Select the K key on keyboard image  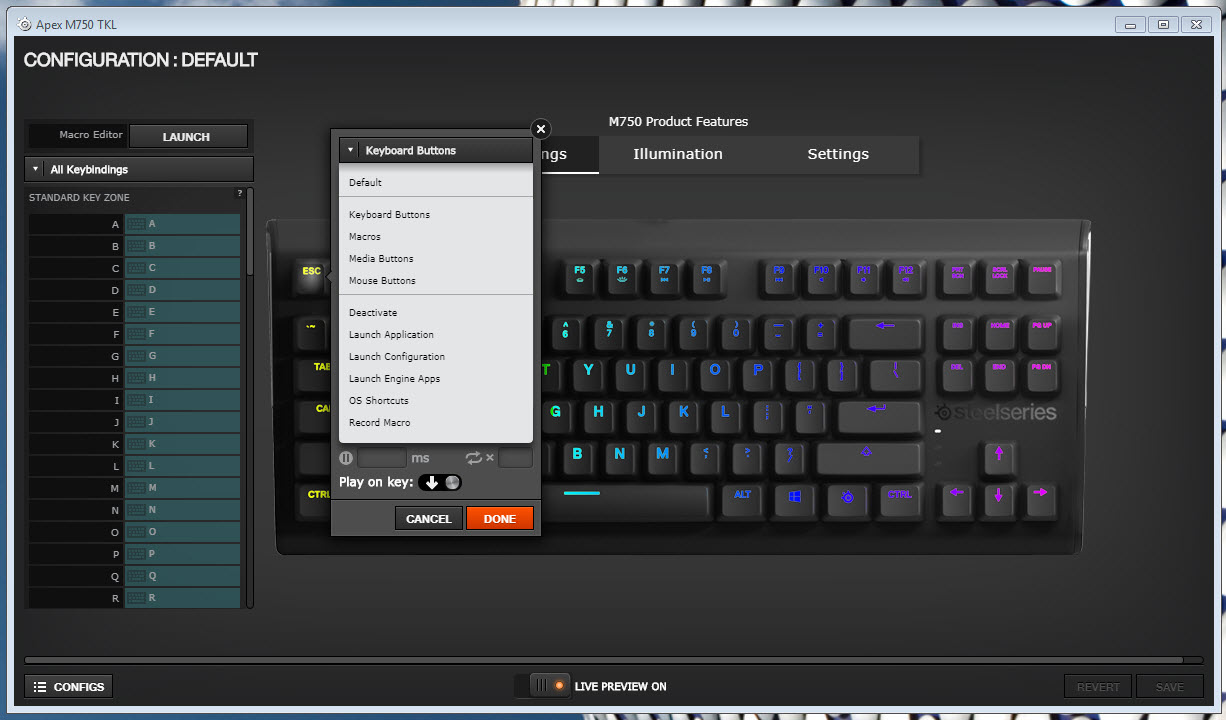point(684,415)
